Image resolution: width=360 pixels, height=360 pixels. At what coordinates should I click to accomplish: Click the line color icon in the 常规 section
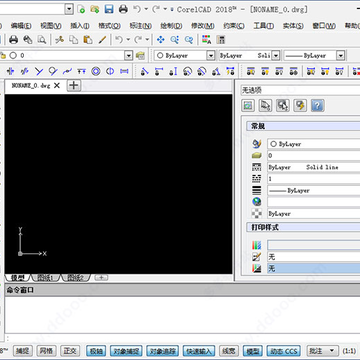pyautogui.click(x=257, y=144)
